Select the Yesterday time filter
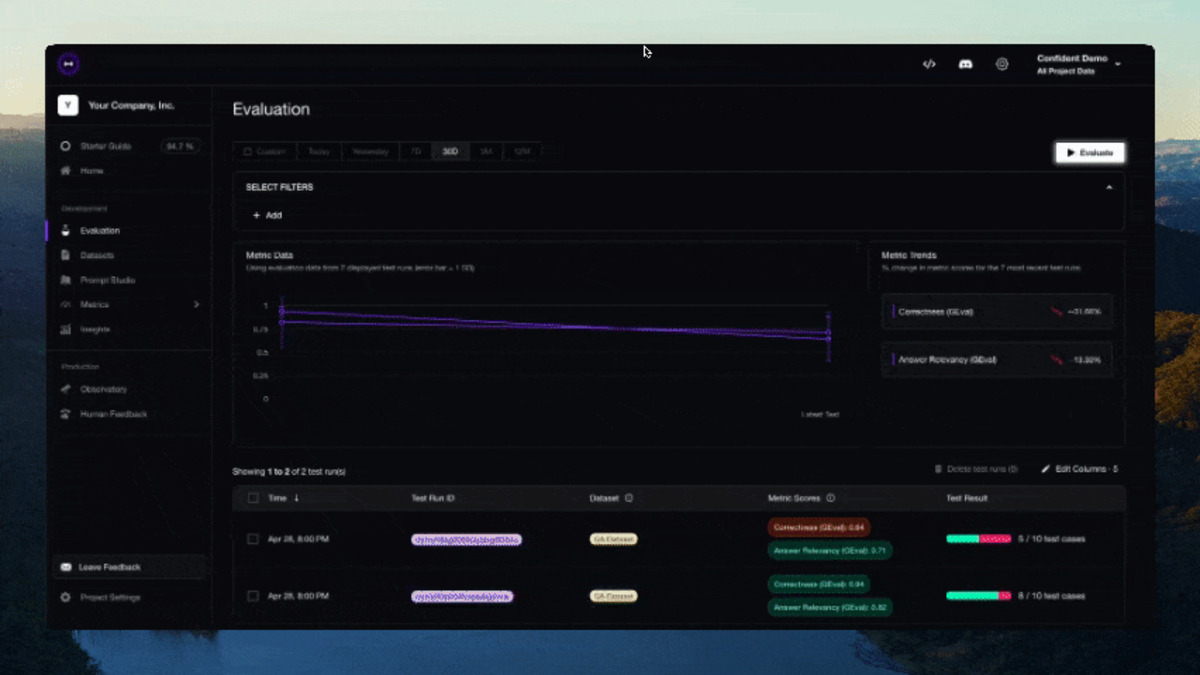Viewport: 1200px width, 675px height. [x=370, y=151]
